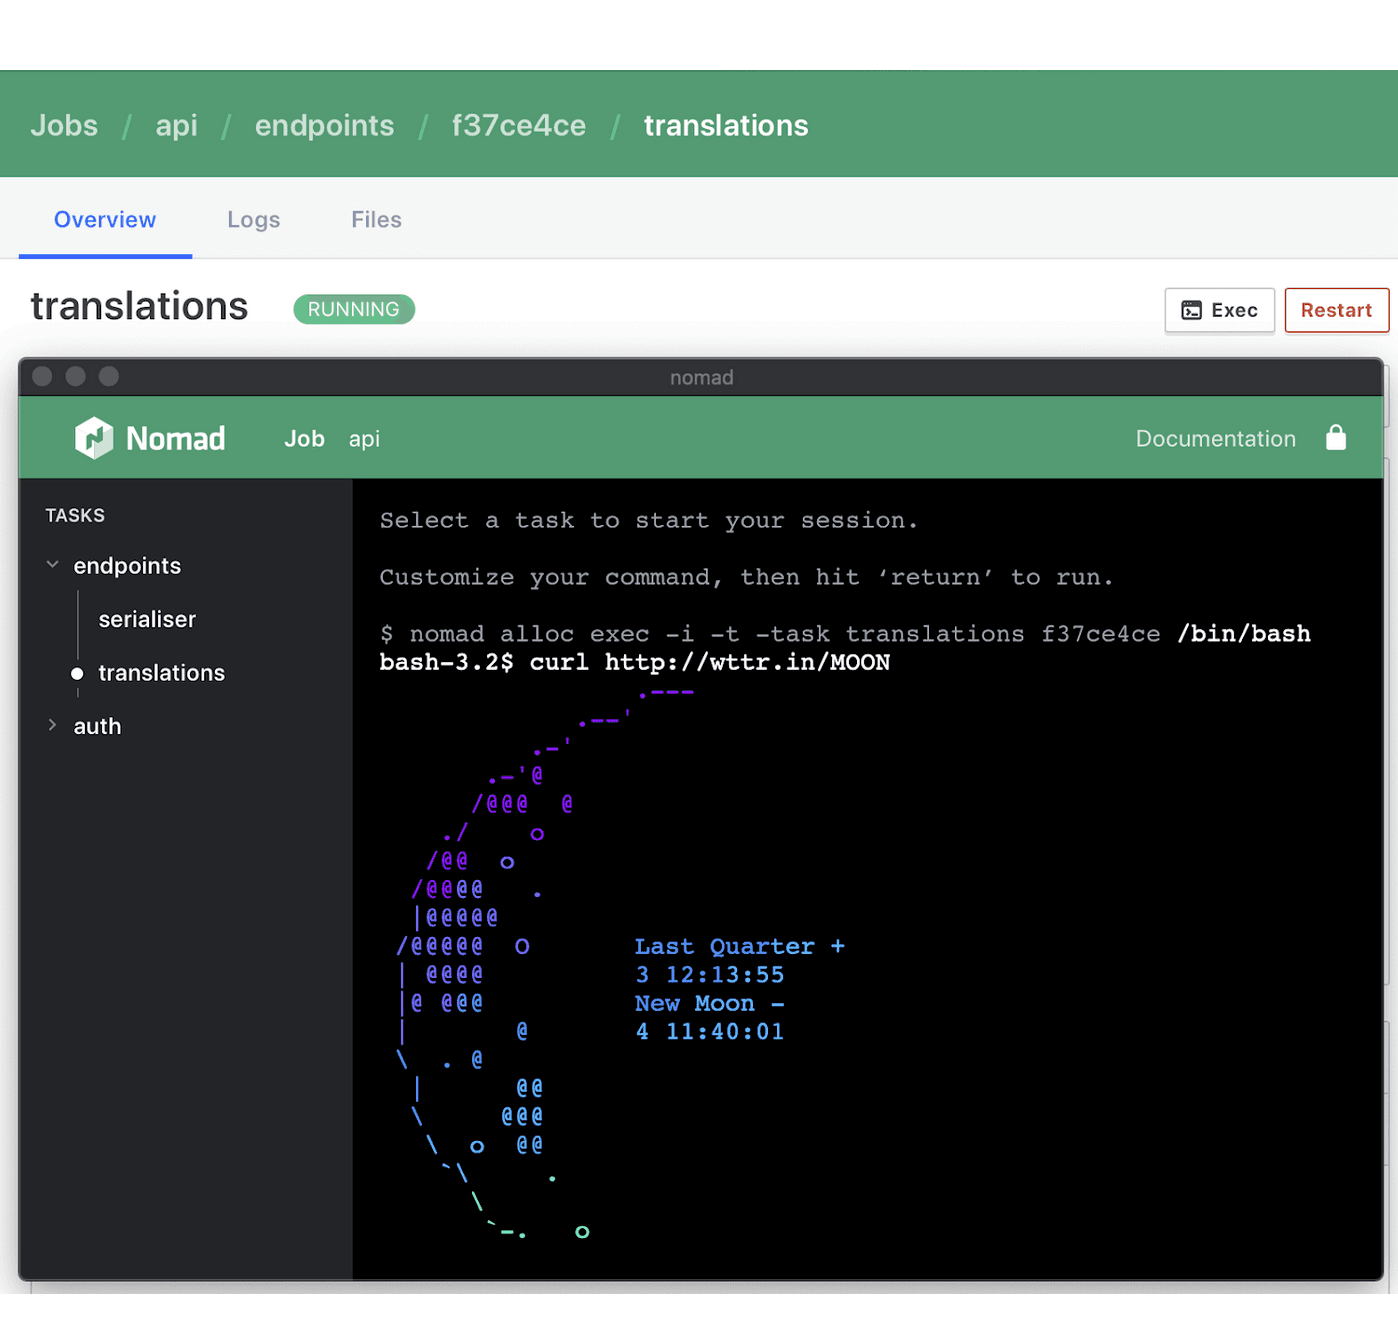Open the Documentation link
1398x1343 pixels.
(1215, 439)
